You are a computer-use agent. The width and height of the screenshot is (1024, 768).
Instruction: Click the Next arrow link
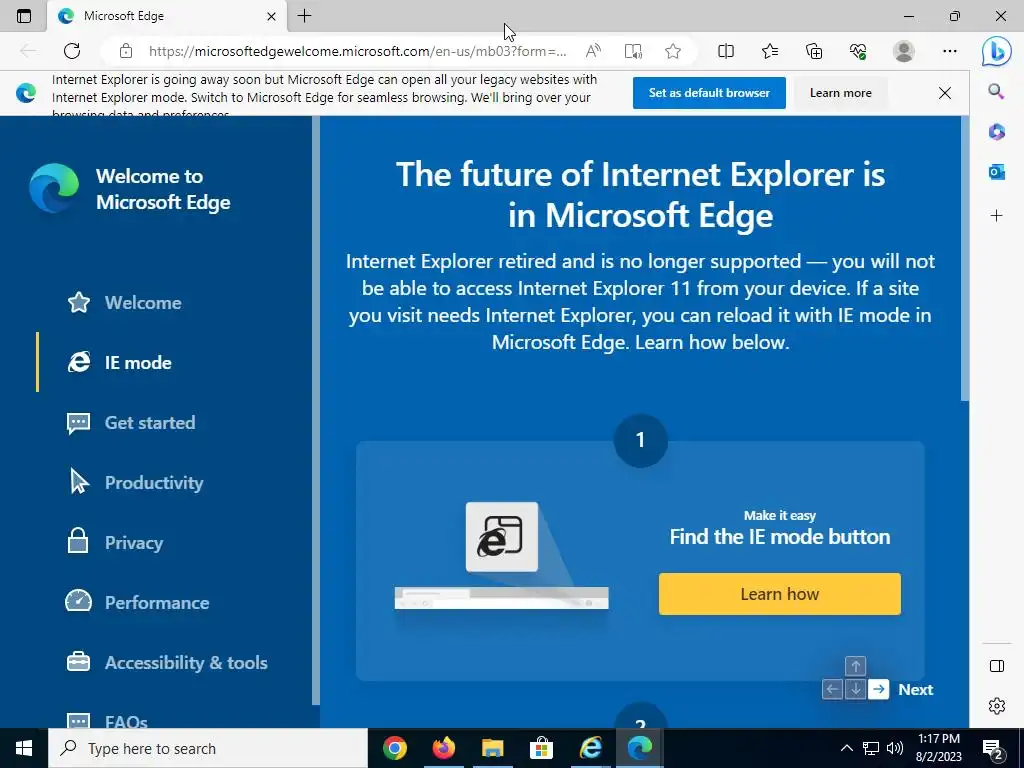[916, 690]
